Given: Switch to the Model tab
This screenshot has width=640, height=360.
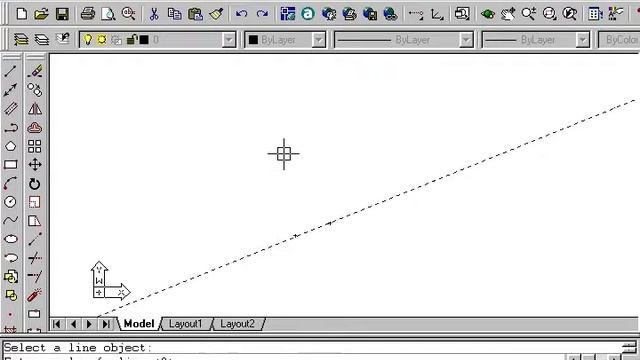Looking at the screenshot, I should pyautogui.click(x=139, y=324).
